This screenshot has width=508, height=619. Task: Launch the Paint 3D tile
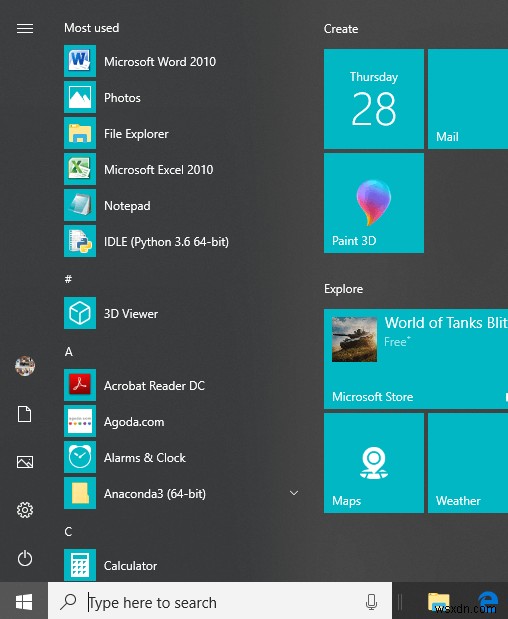point(374,203)
